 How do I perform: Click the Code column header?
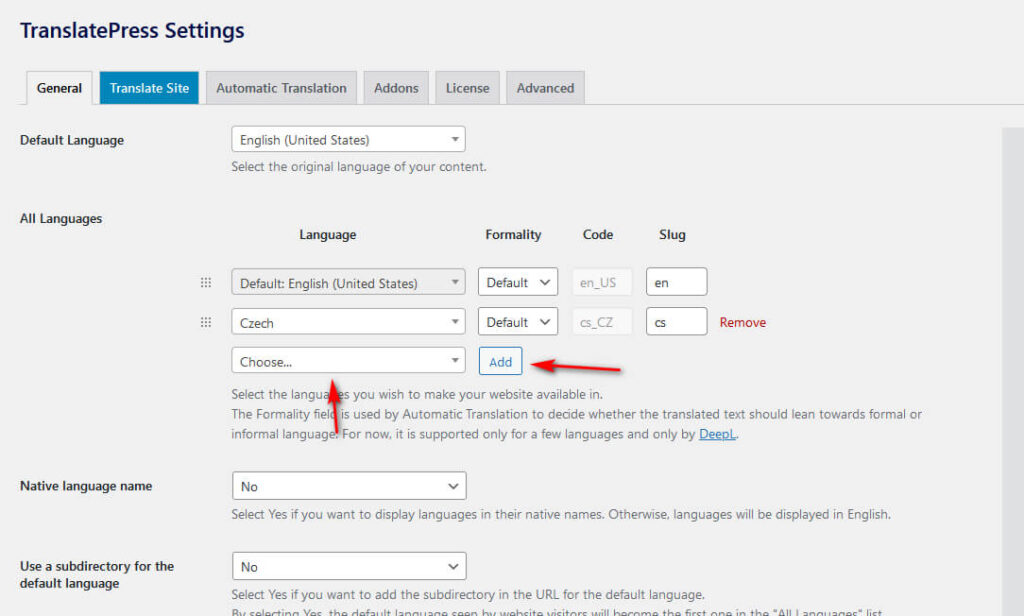(598, 235)
